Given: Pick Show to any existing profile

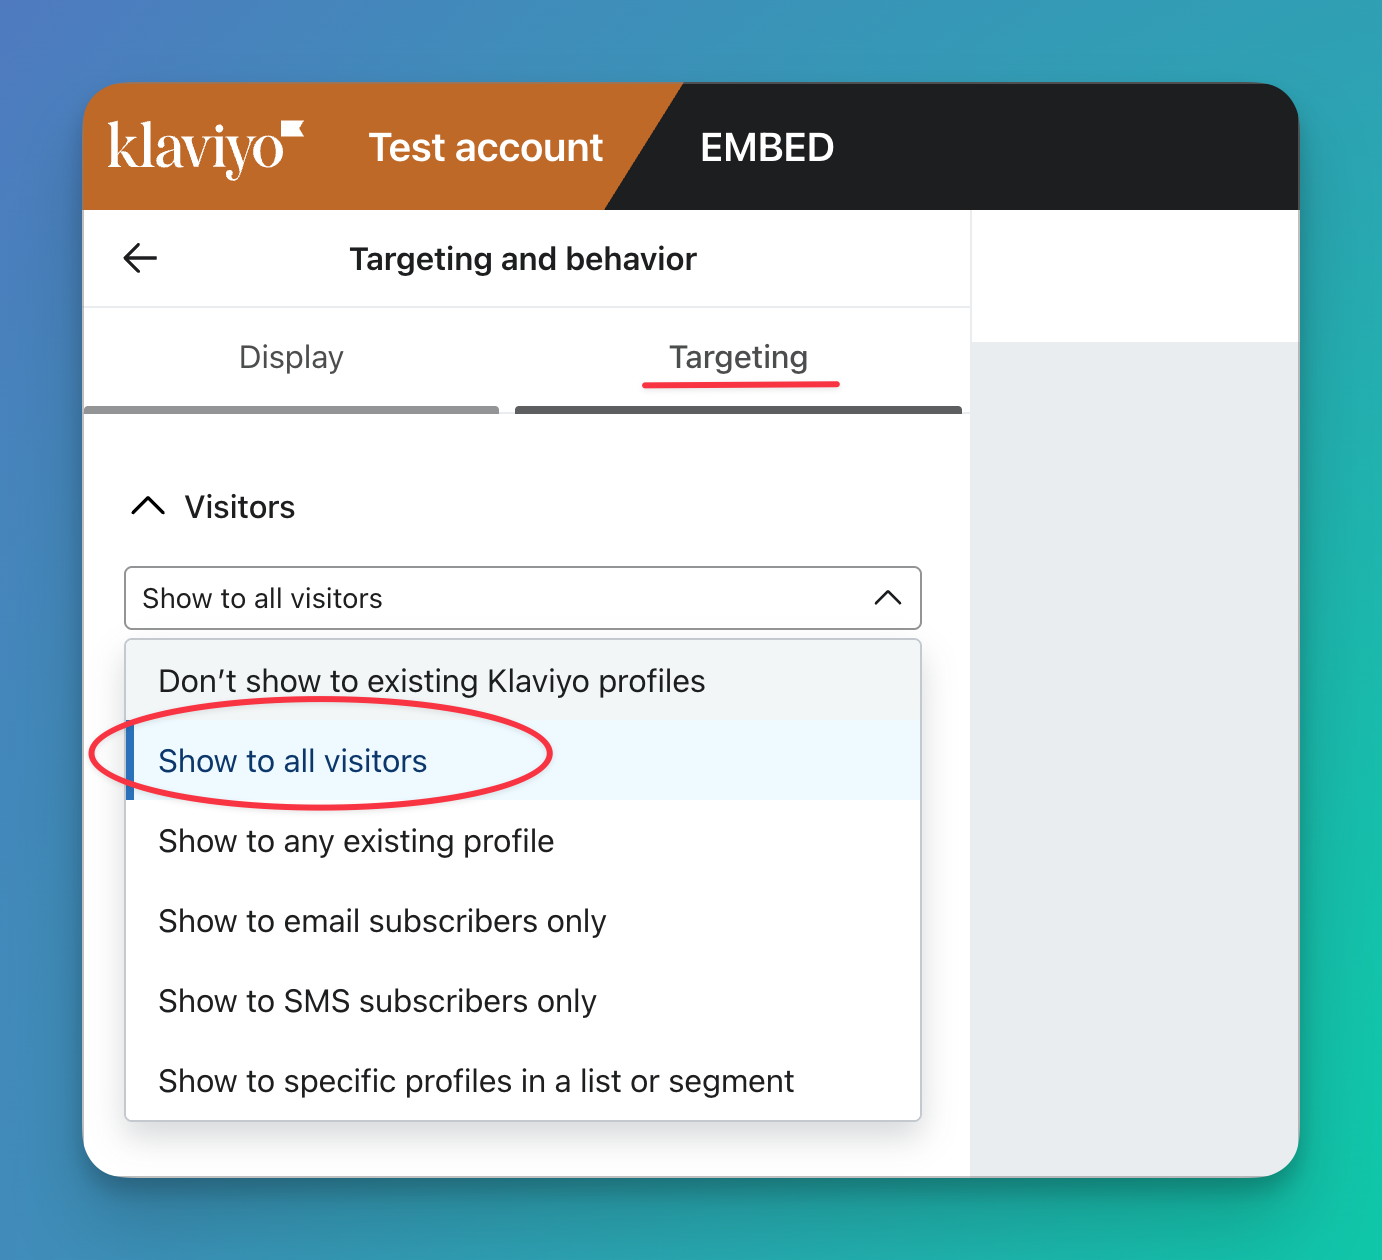Looking at the screenshot, I should point(522,841).
